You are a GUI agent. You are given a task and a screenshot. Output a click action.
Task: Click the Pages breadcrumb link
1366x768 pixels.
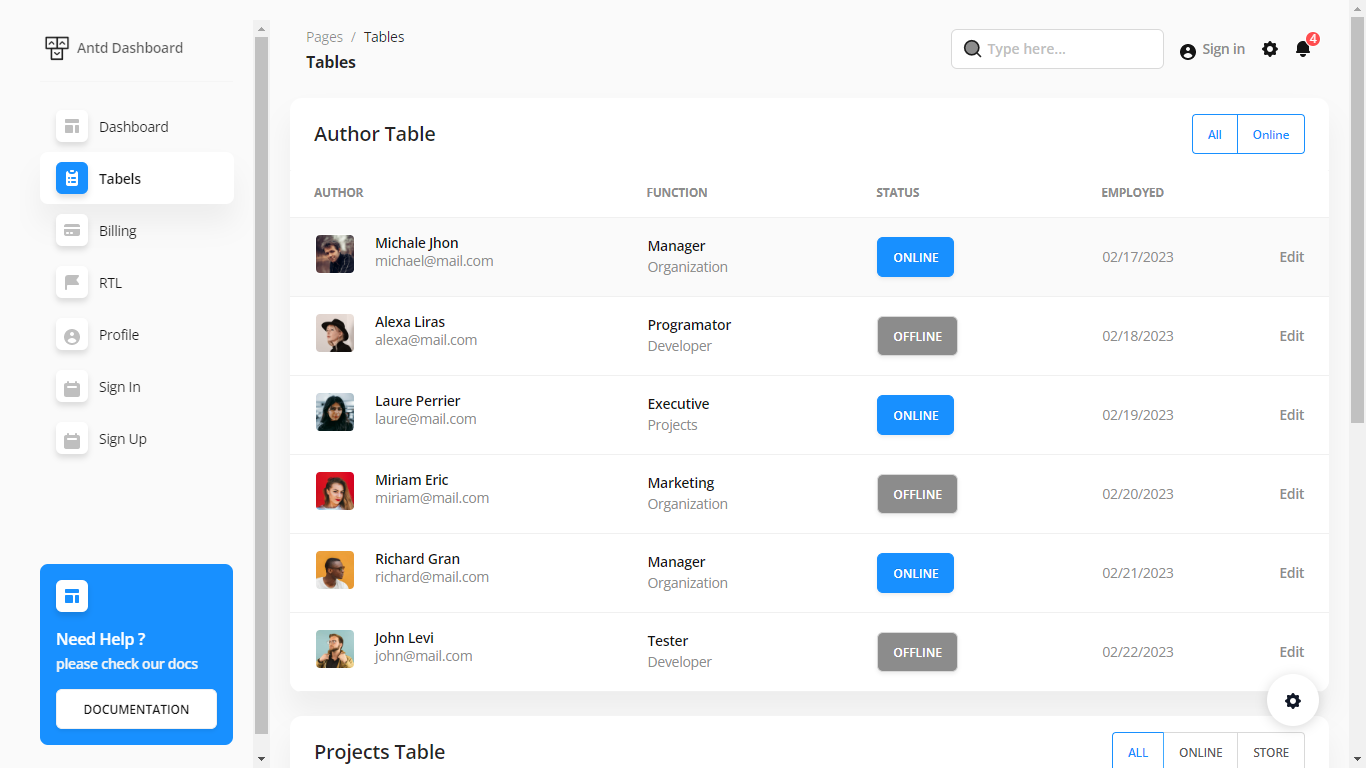click(324, 37)
